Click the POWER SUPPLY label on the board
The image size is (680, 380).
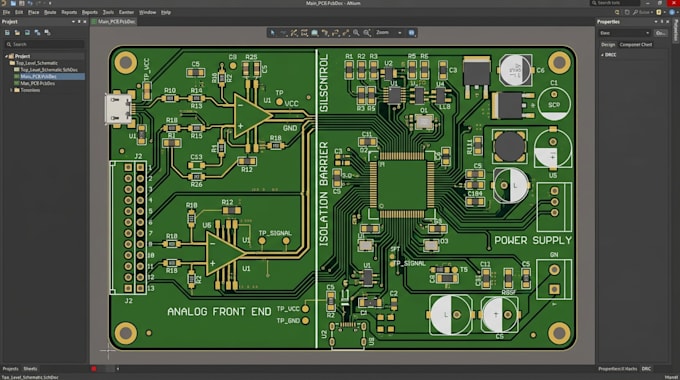533,240
